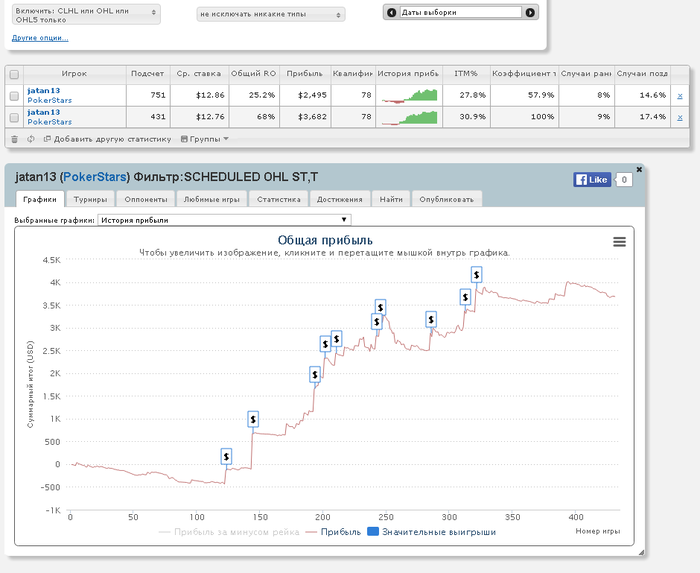
Task: Switch to the Турниры tab
Action: [x=90, y=199]
